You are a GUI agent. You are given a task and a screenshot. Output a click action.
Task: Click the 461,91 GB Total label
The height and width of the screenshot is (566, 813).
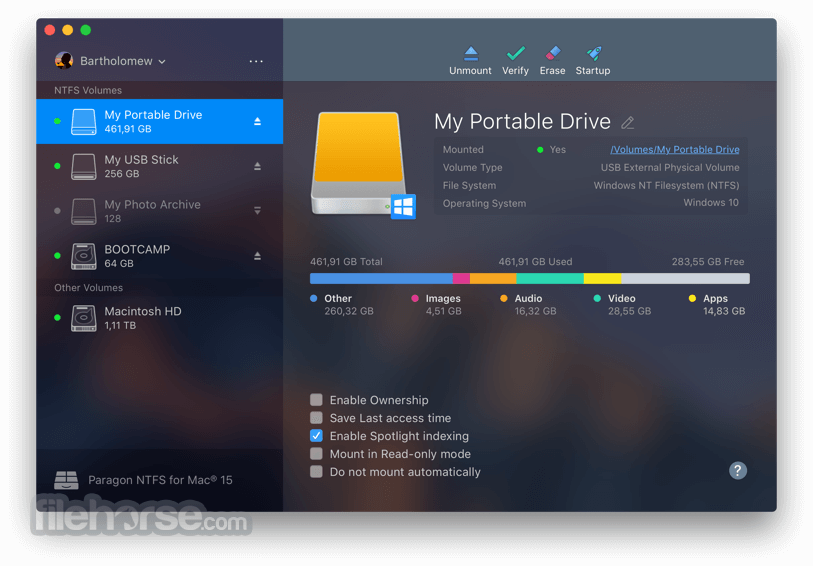346,262
